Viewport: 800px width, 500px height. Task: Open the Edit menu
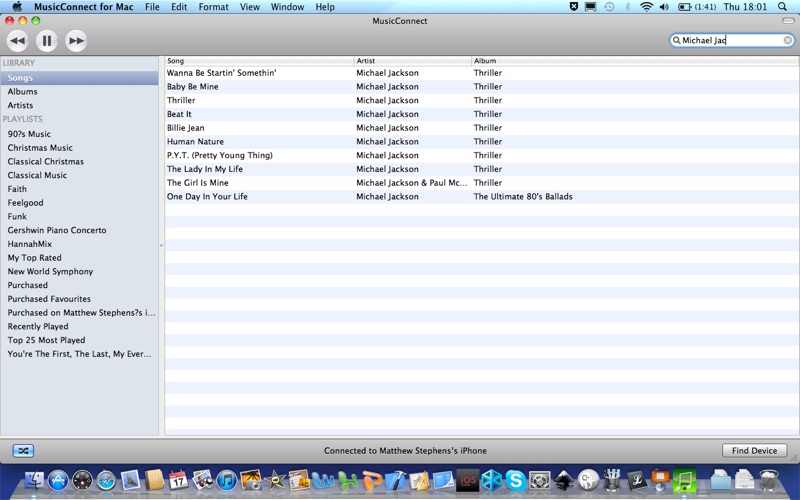coord(179,7)
